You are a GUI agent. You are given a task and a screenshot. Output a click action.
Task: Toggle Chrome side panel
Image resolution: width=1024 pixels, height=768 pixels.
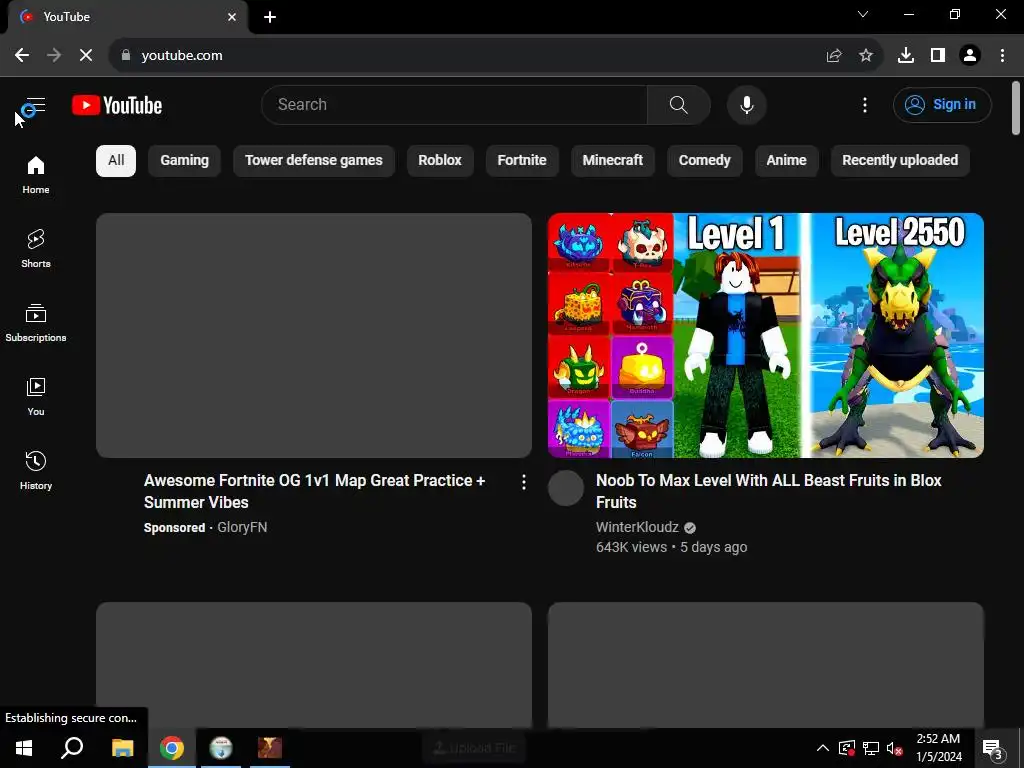938,56
